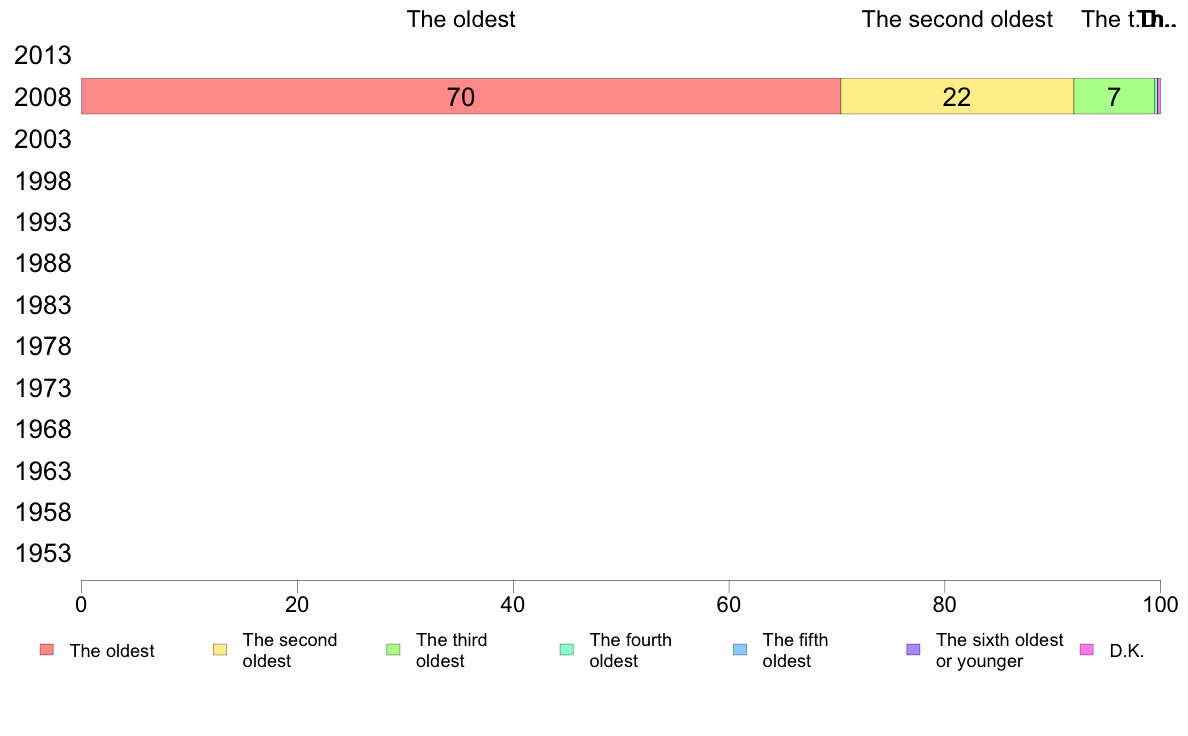Screen dimensions: 1188x736
Task: Select the 2008 year label
Action: (x=43, y=97)
